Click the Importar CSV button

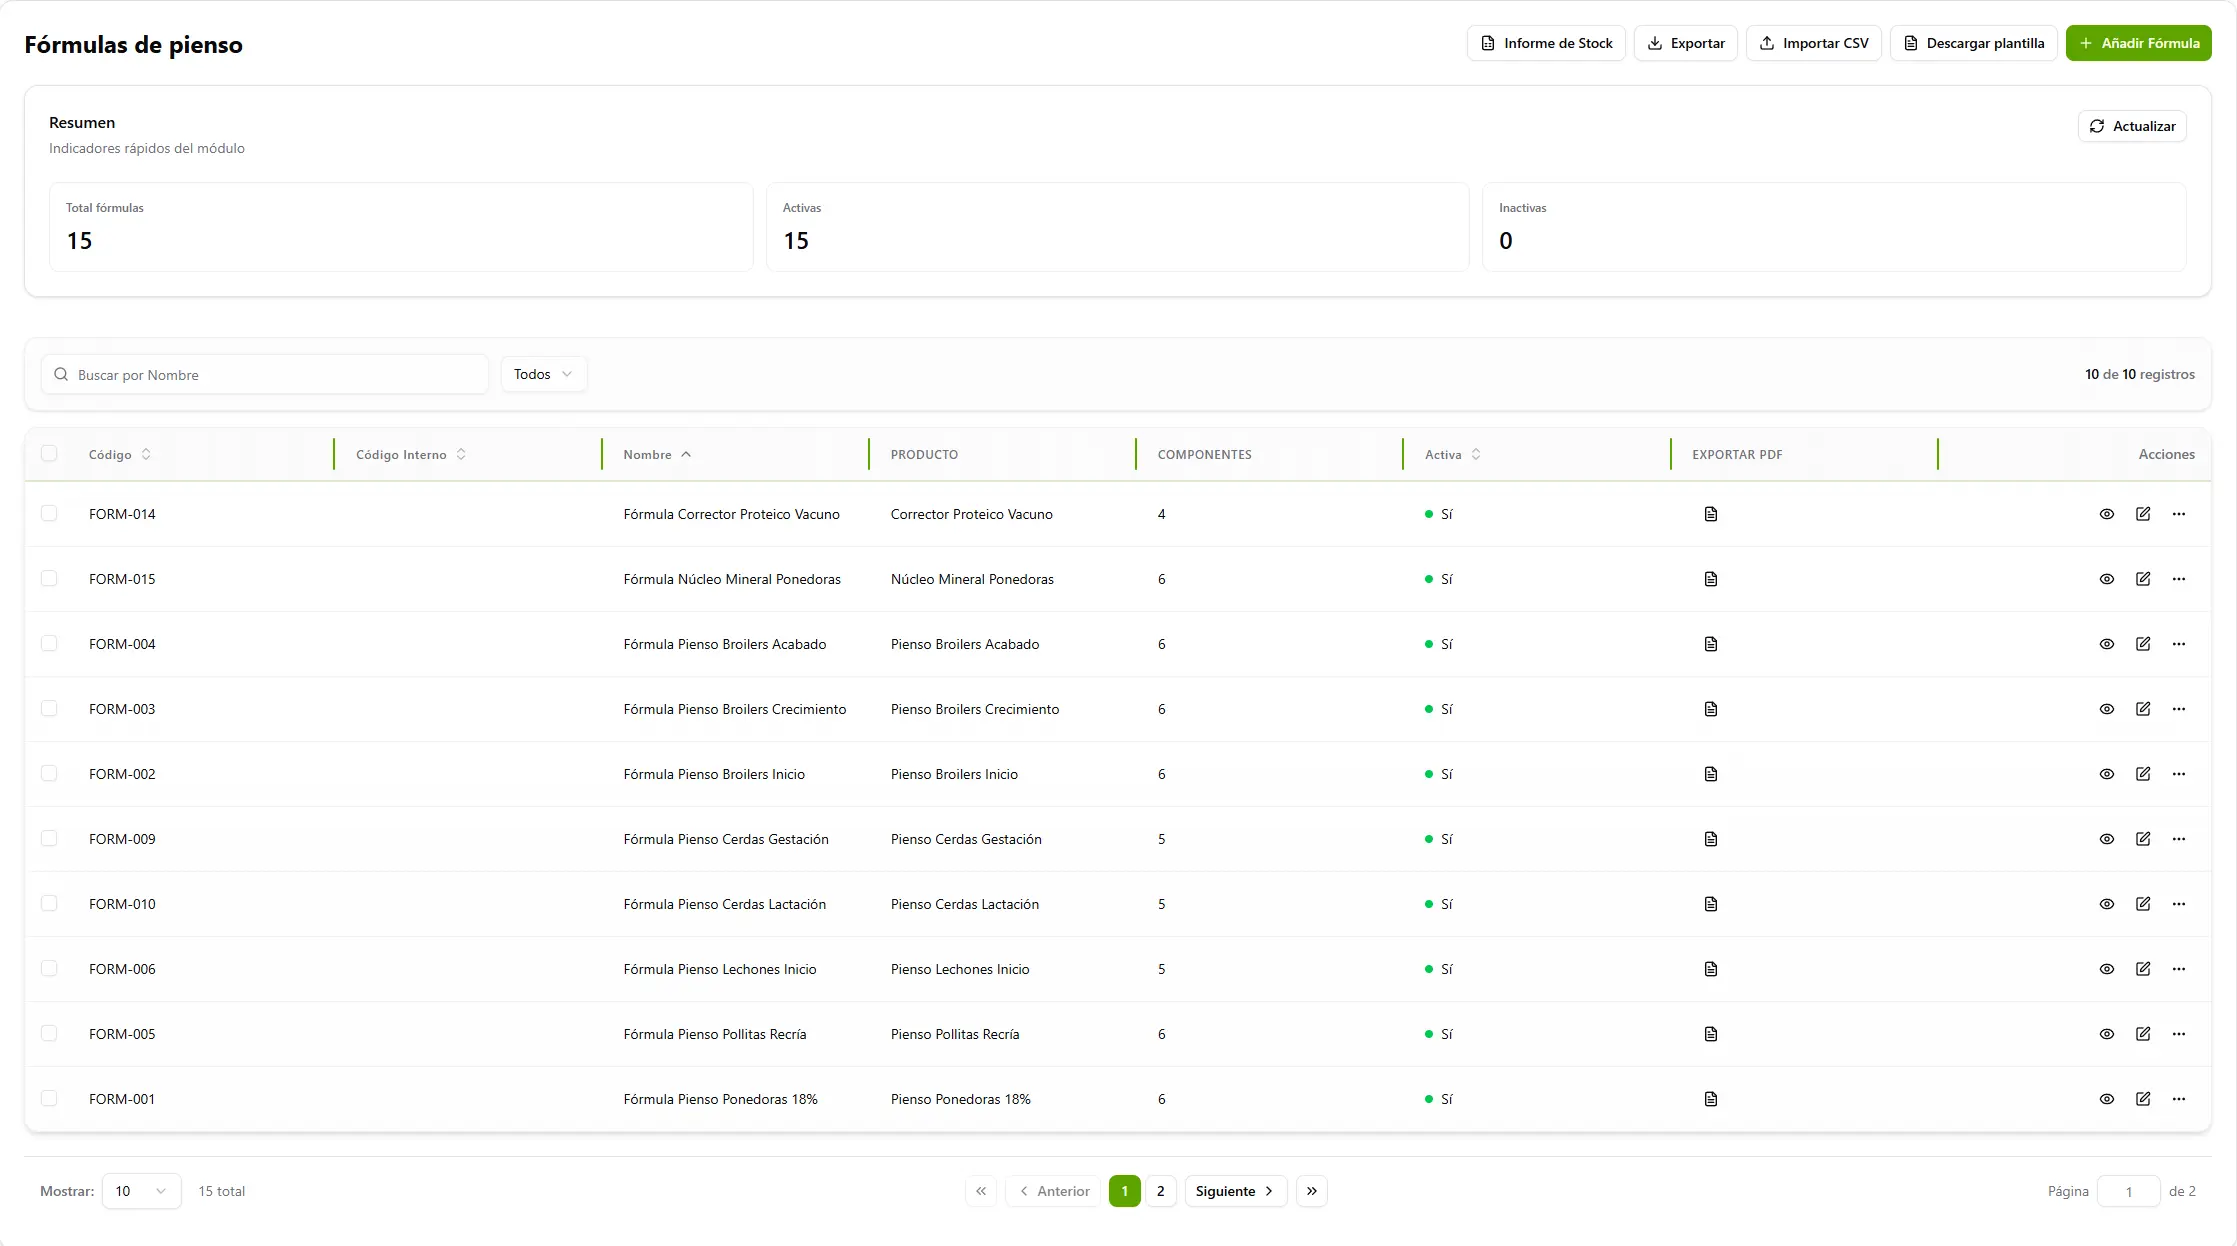(1813, 43)
